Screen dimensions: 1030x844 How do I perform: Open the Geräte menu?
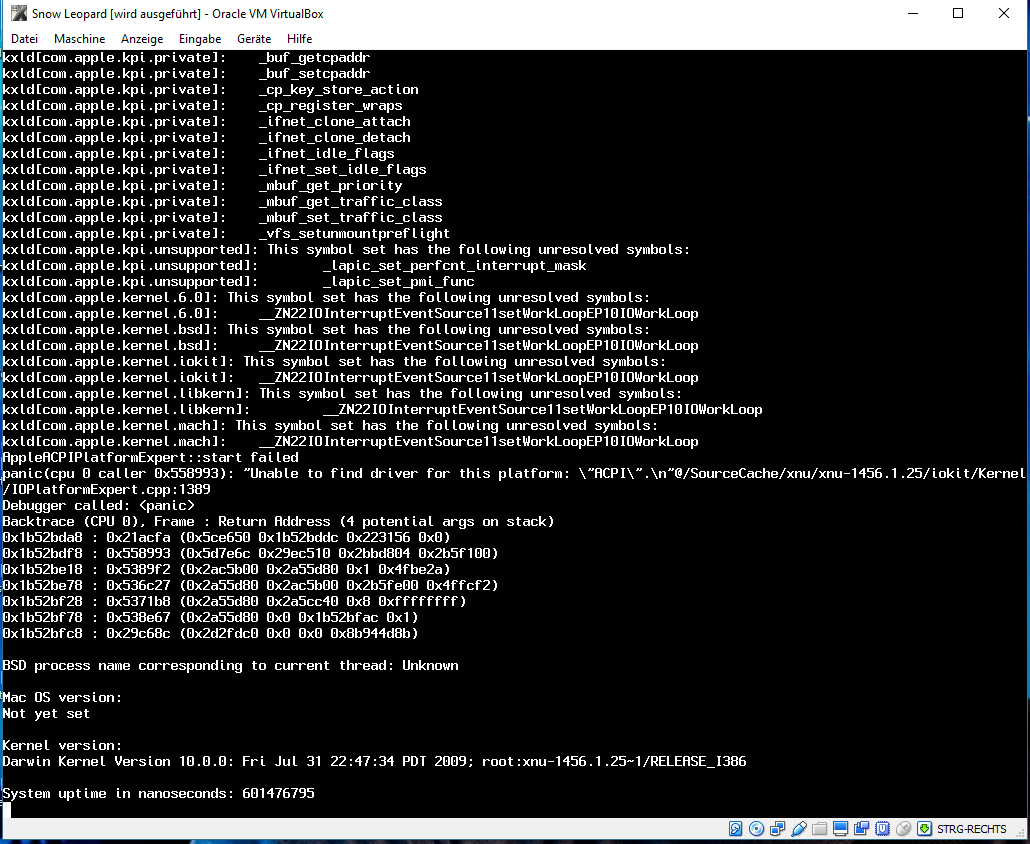(254, 39)
